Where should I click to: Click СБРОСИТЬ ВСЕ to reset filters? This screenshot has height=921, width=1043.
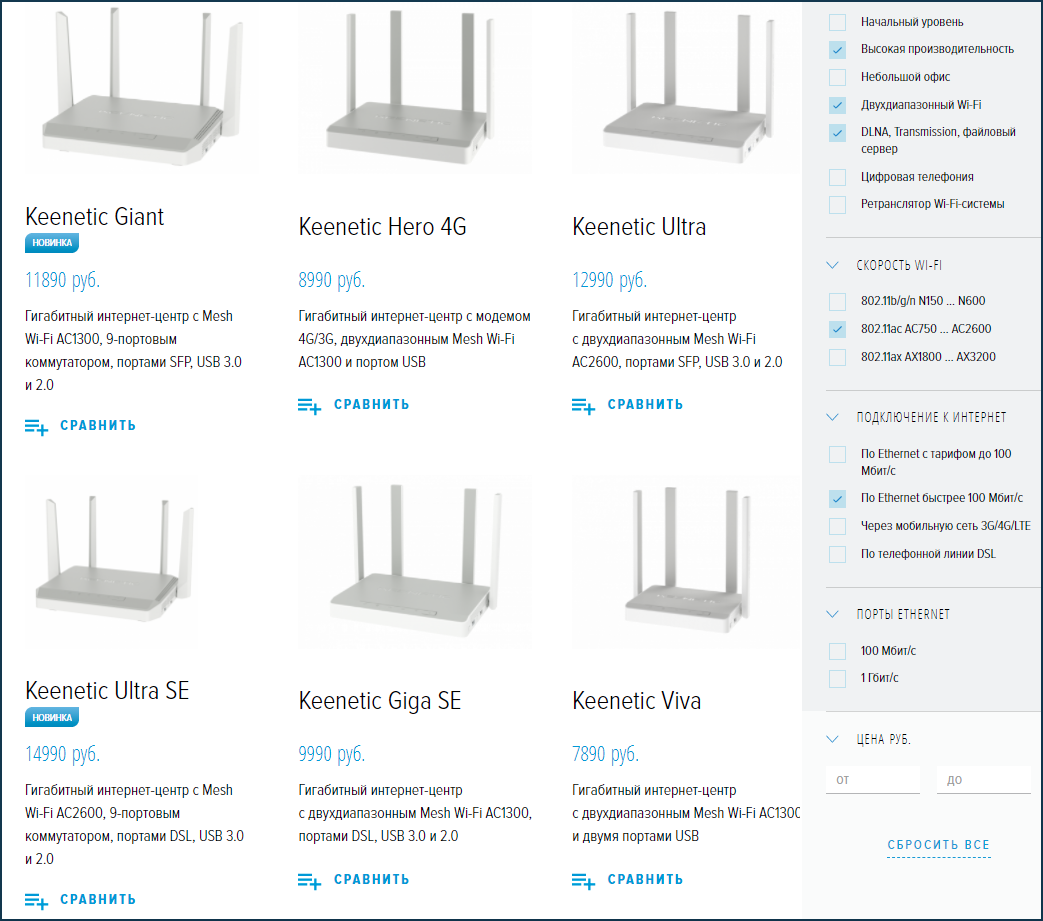pos(938,845)
